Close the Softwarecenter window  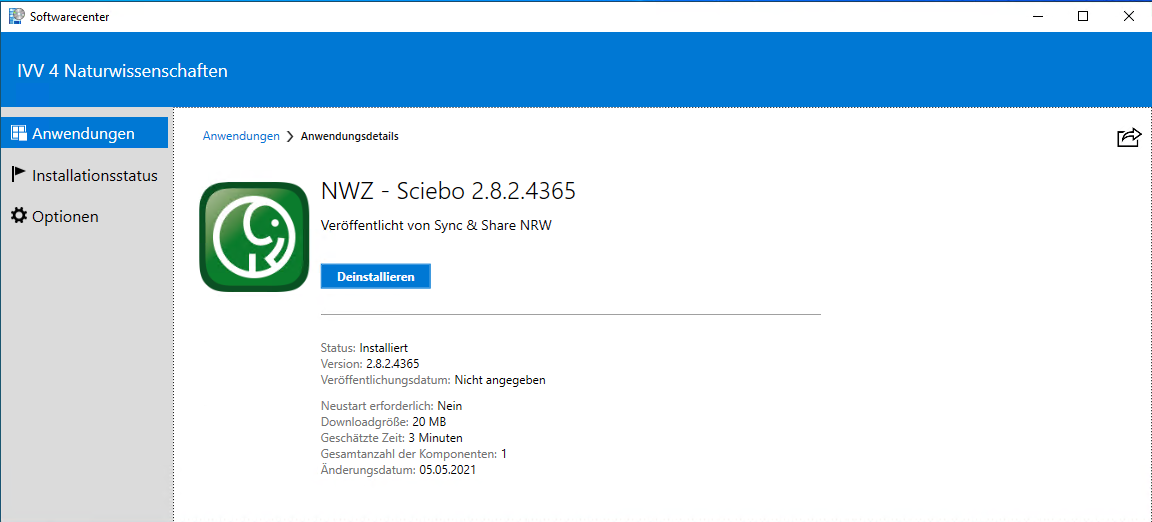(1129, 16)
